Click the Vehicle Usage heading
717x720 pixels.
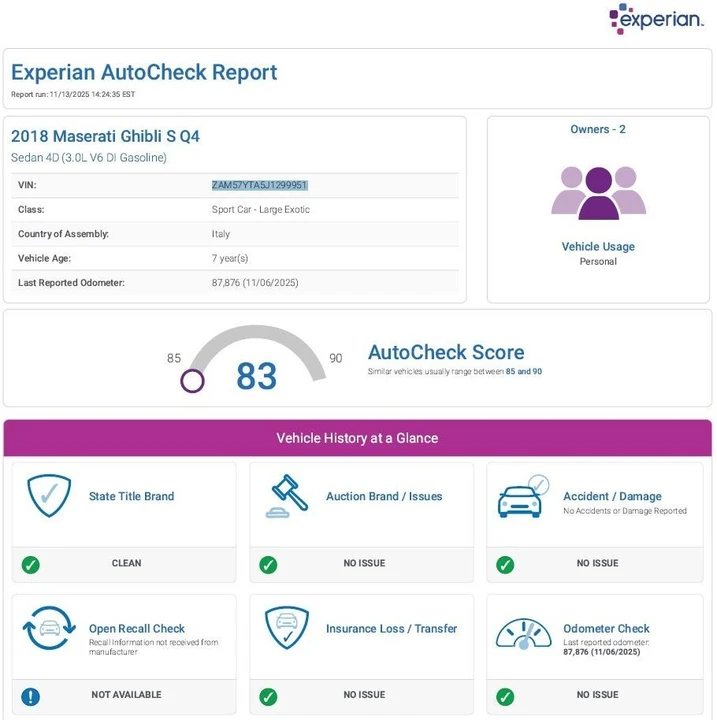[598, 247]
